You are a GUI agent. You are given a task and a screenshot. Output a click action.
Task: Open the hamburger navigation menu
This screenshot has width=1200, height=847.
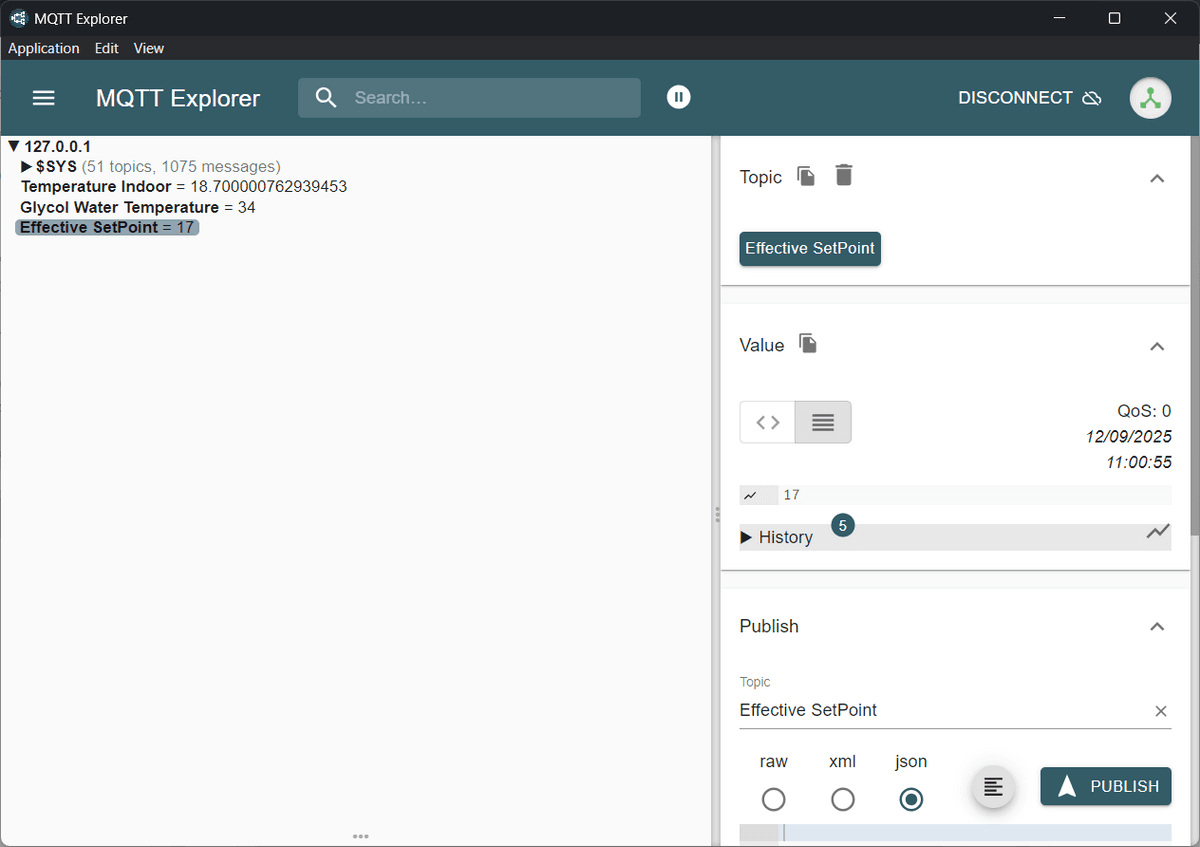(44, 98)
